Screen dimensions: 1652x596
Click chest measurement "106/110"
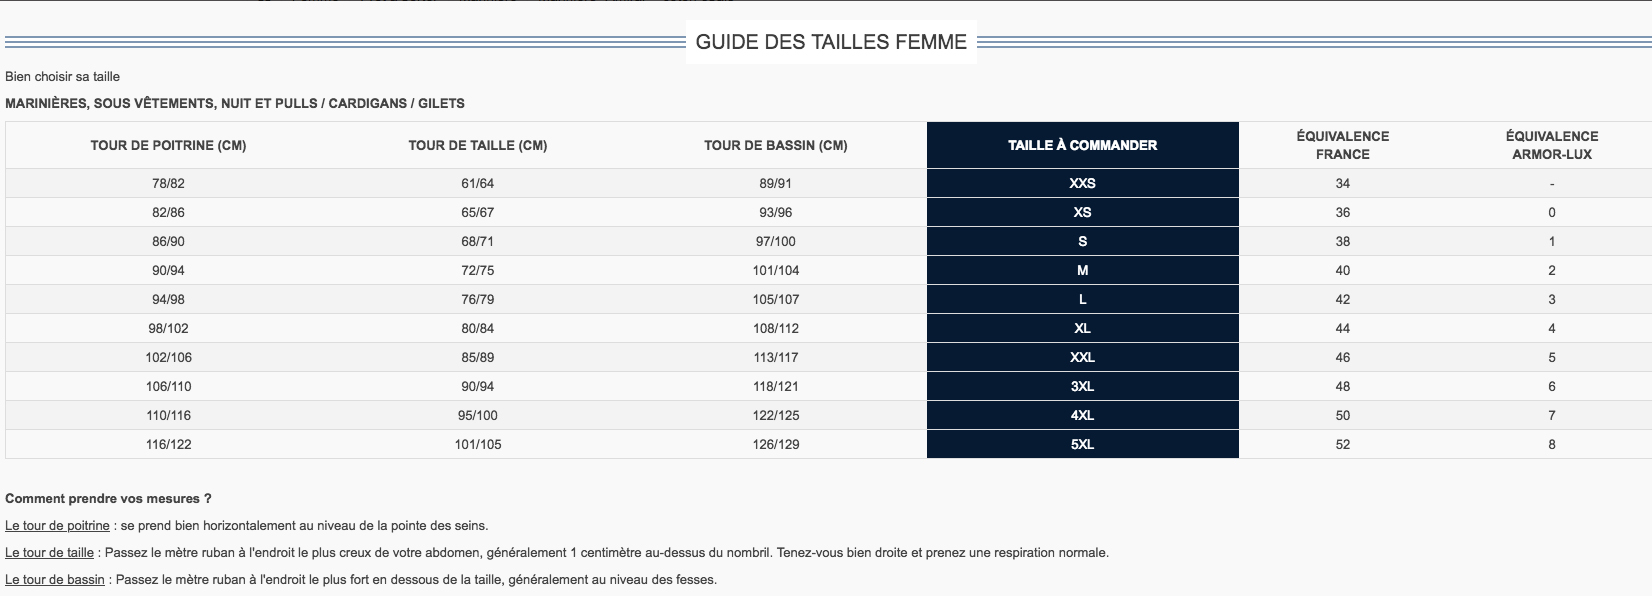(x=168, y=386)
